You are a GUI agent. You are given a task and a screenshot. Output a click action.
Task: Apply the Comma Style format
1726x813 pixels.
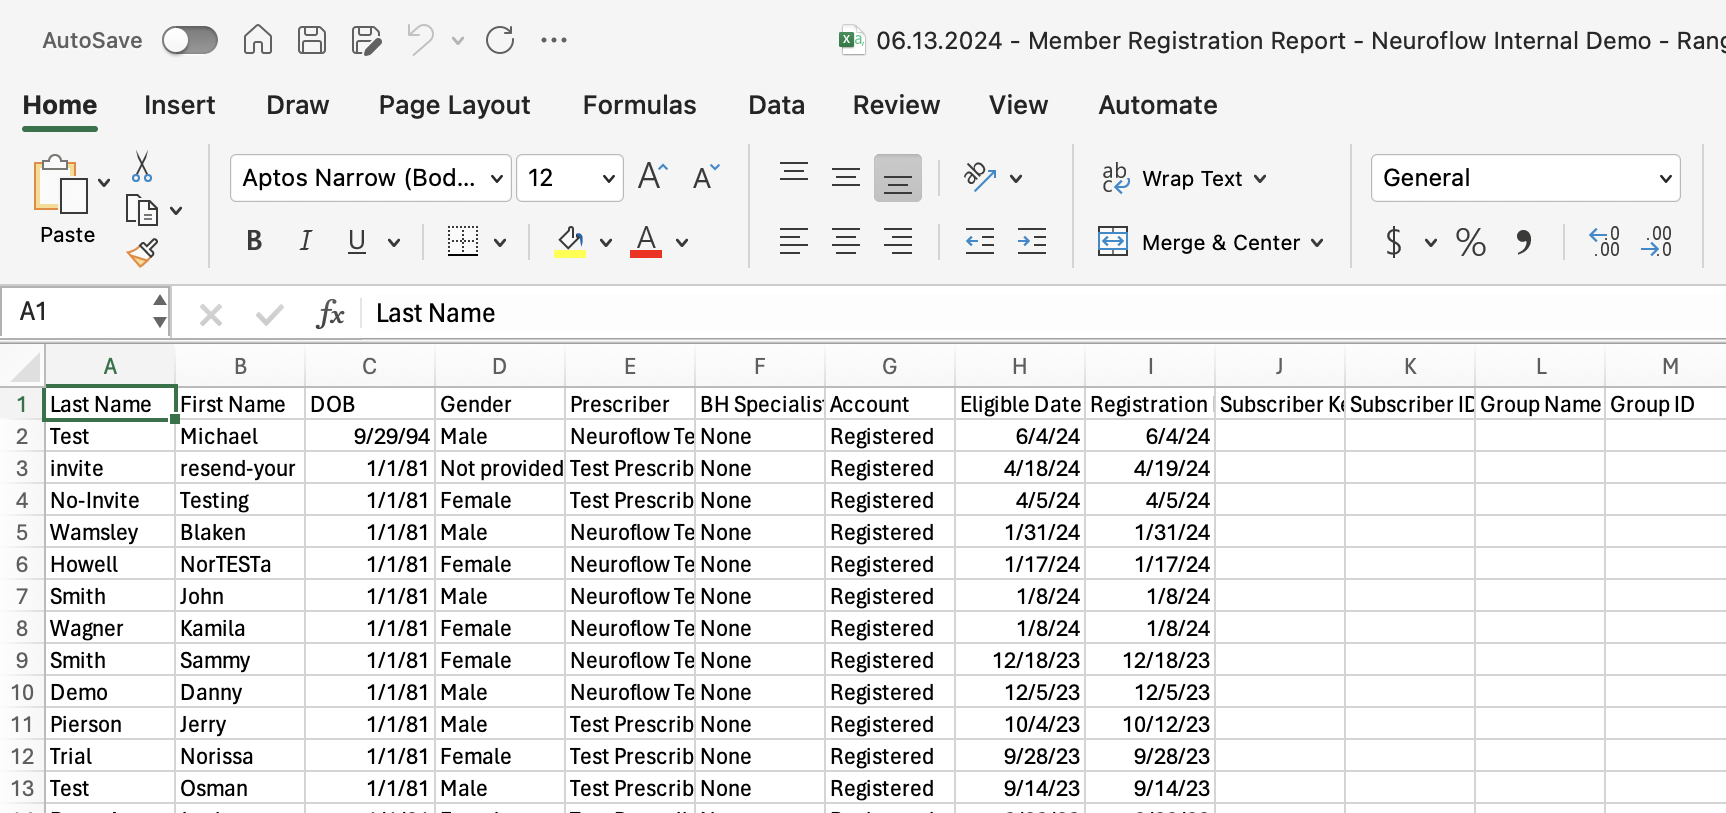coord(1523,241)
